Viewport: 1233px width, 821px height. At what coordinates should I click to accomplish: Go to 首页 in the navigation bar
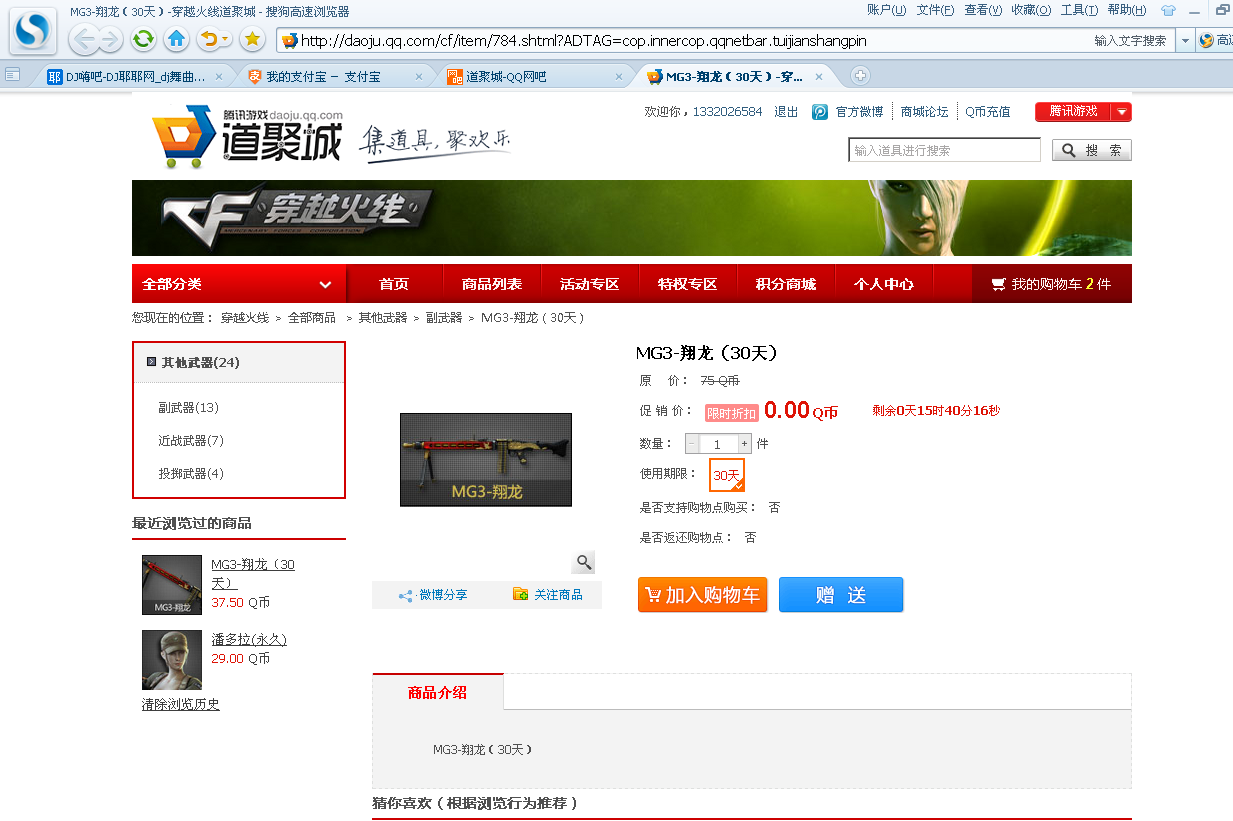[x=394, y=284]
